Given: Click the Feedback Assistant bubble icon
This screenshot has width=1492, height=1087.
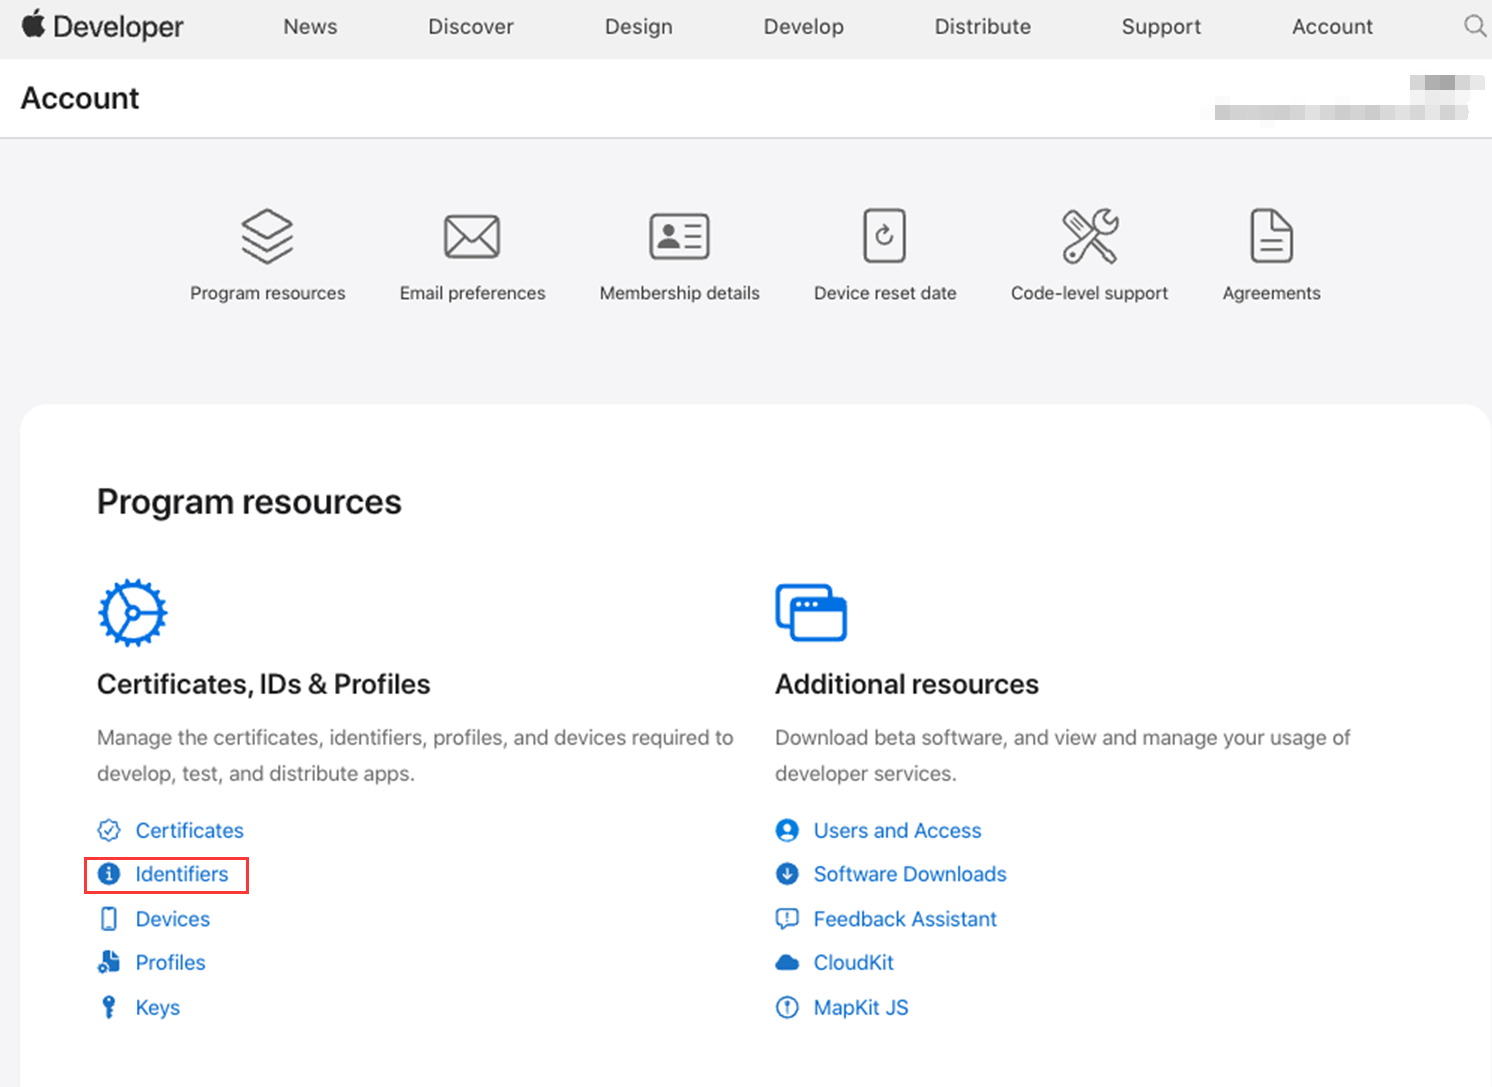Looking at the screenshot, I should coord(787,919).
